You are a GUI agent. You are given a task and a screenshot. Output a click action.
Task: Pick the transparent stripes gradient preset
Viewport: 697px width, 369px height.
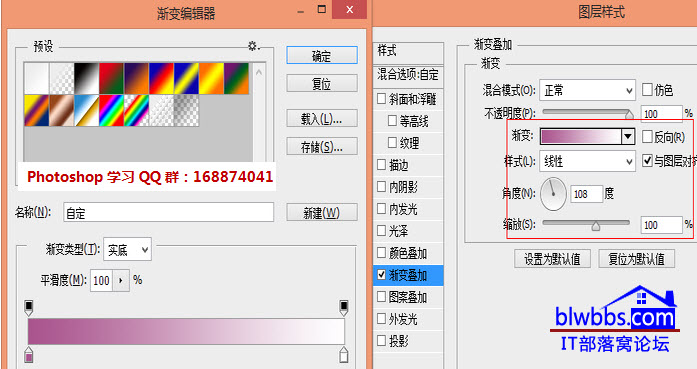pyautogui.click(x=161, y=110)
